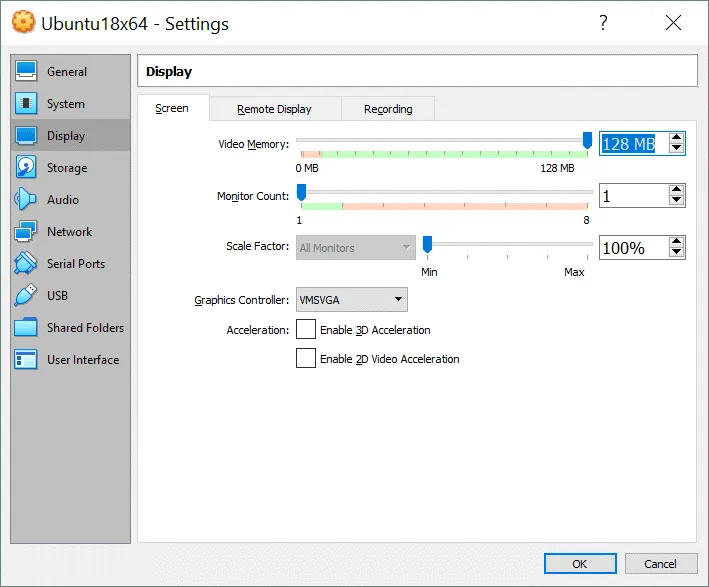This screenshot has height=587, width=709.
Task: Switch to the Remote Display tab
Action: [274, 109]
